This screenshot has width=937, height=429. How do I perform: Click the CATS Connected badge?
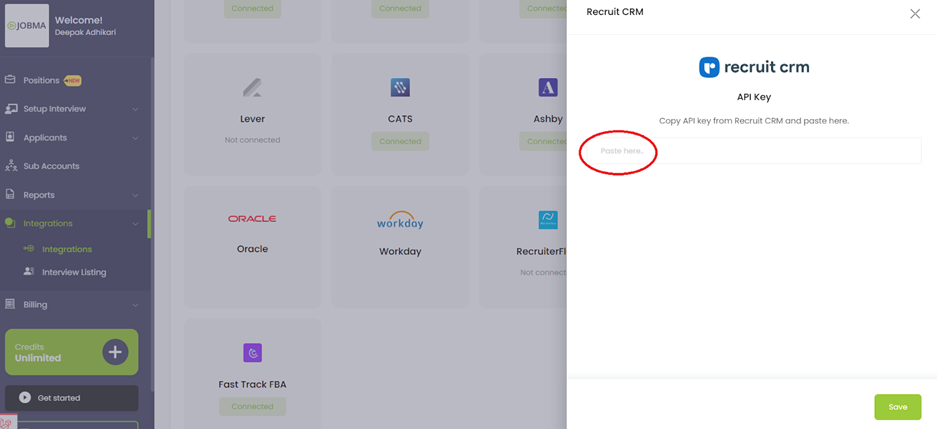click(x=400, y=142)
